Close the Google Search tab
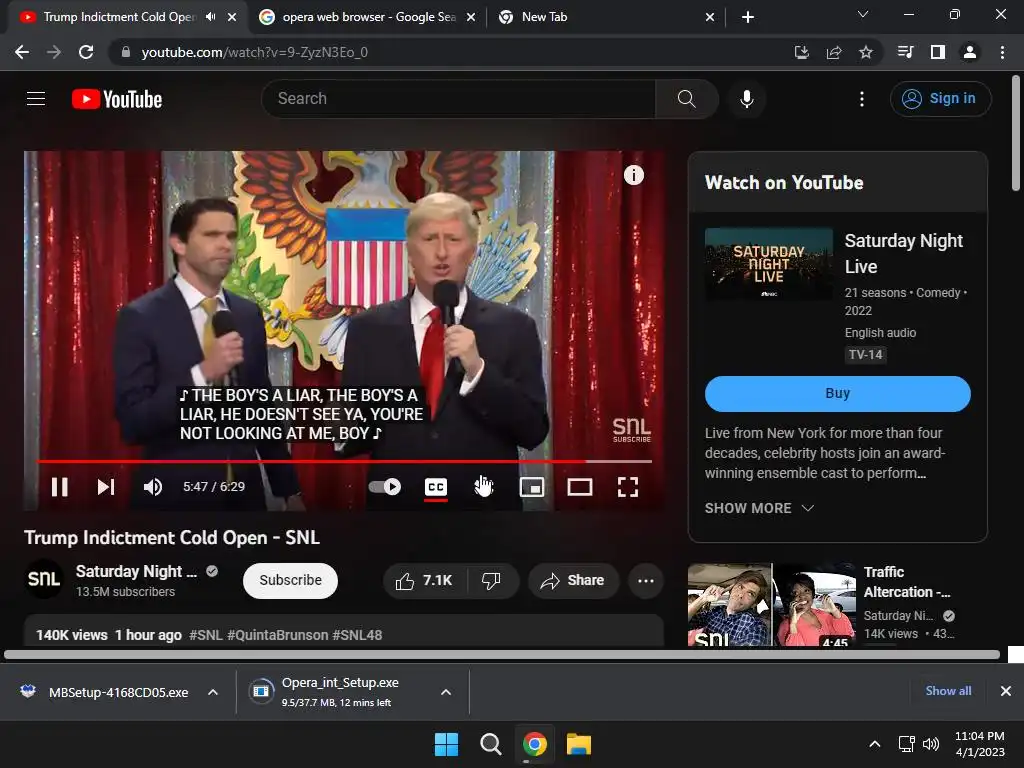1024x768 pixels. click(x=471, y=18)
